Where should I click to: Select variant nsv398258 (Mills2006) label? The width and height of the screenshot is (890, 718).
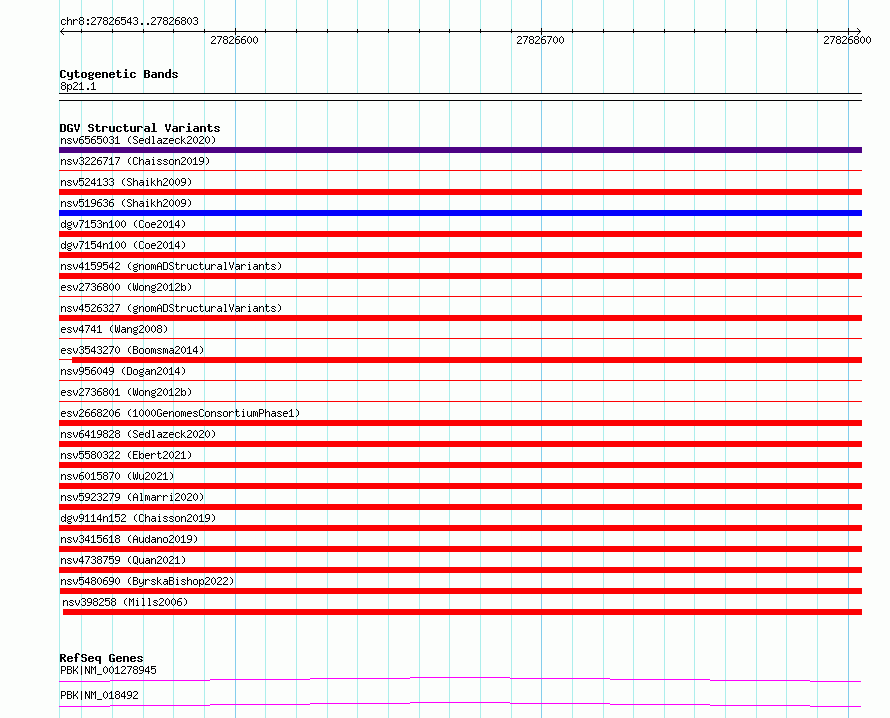pyautogui.click(x=125, y=602)
